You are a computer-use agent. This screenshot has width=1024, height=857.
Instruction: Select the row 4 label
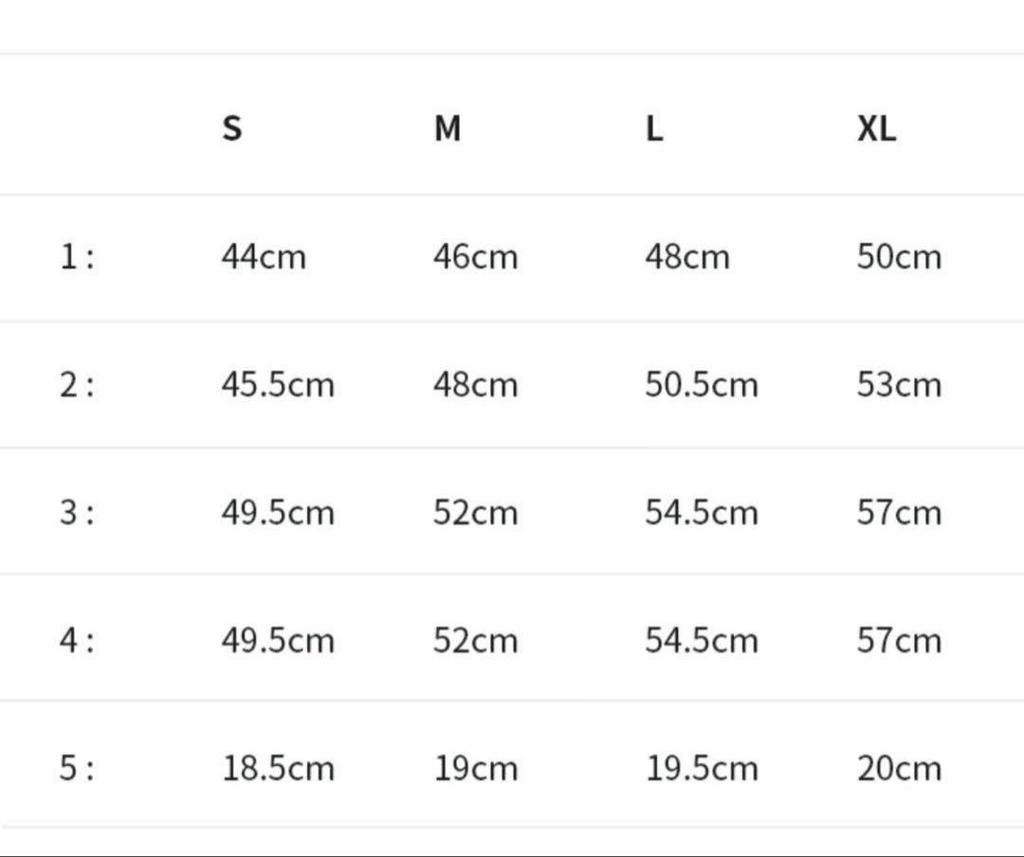pyautogui.click(x=77, y=640)
